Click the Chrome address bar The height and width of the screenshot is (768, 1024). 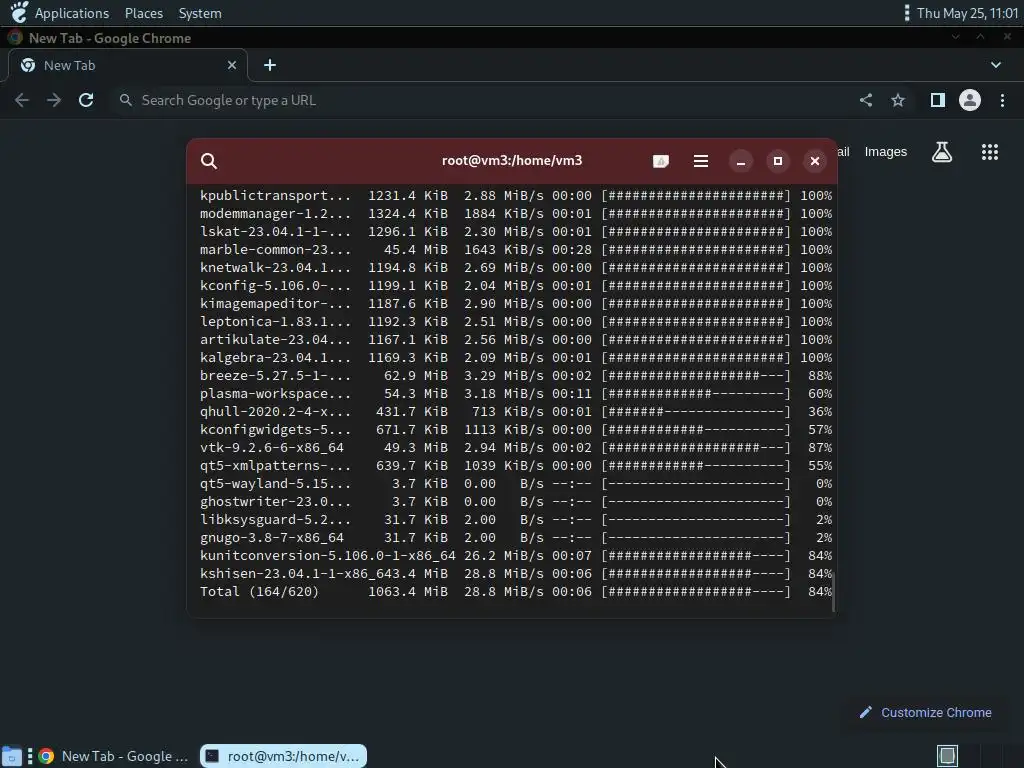pos(483,100)
